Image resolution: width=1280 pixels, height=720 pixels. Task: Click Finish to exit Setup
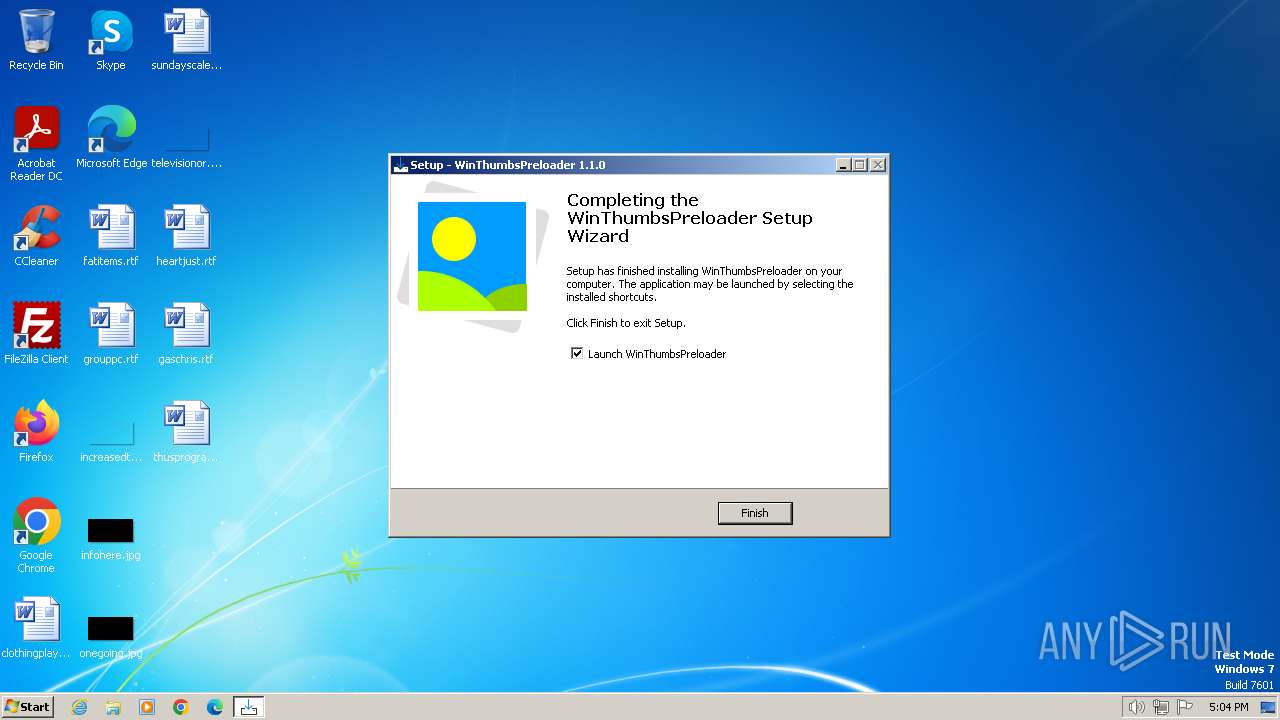(755, 513)
